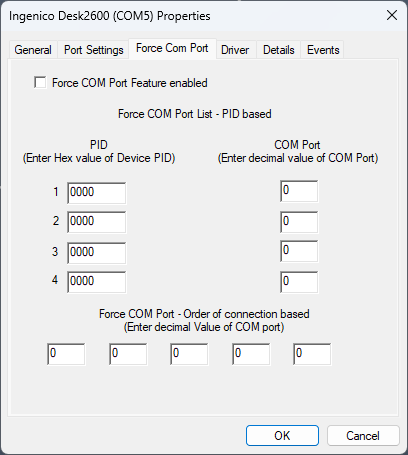Click the third order-of-connection COM port field
Screen dimensions: 408x455
click(x=189, y=354)
